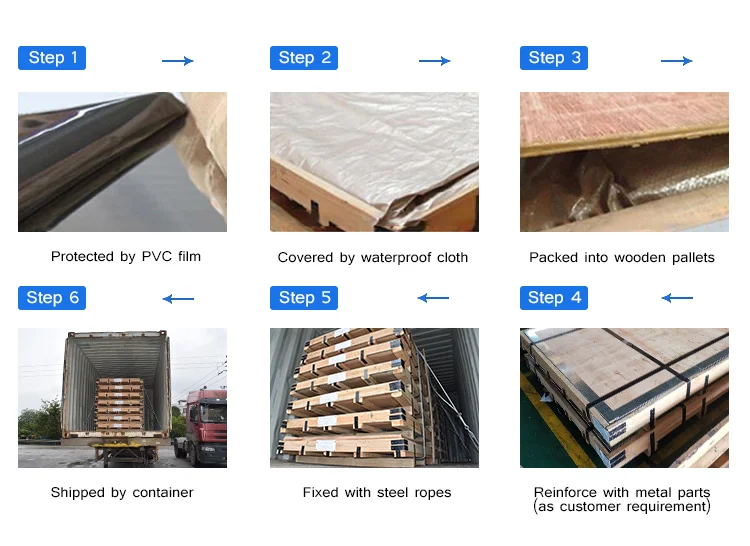Viewport: 750px width, 546px height.
Task: Open the steel ropes stacked pallets photo
Action: click(375, 398)
